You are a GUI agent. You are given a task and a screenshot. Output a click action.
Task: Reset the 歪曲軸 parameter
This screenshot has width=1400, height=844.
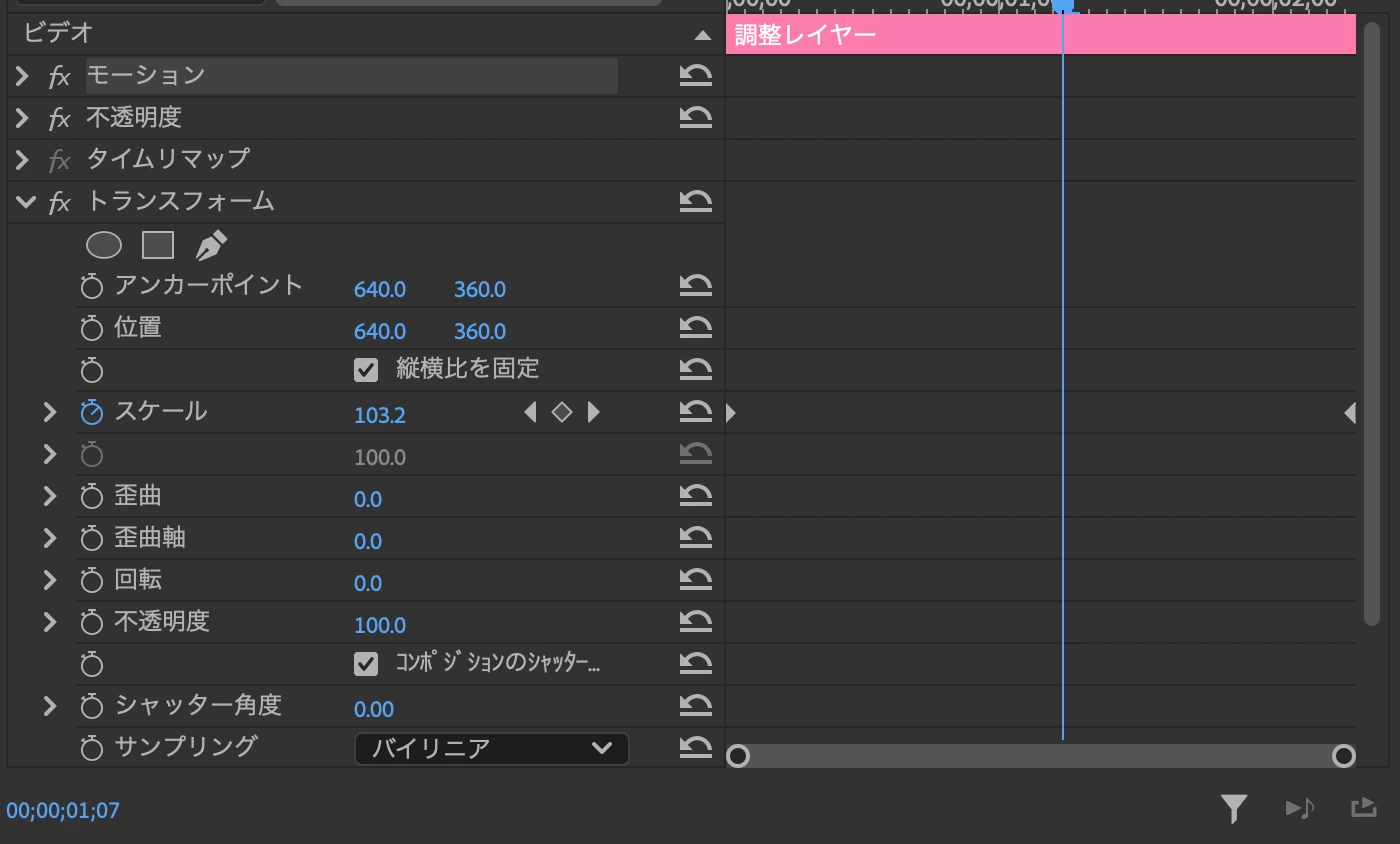pos(695,538)
